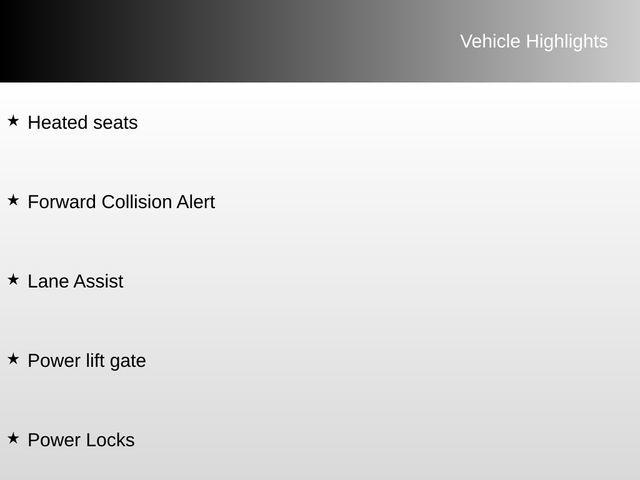
Task: Select the star icon before Forward Collision Alert
Action: 13,200
